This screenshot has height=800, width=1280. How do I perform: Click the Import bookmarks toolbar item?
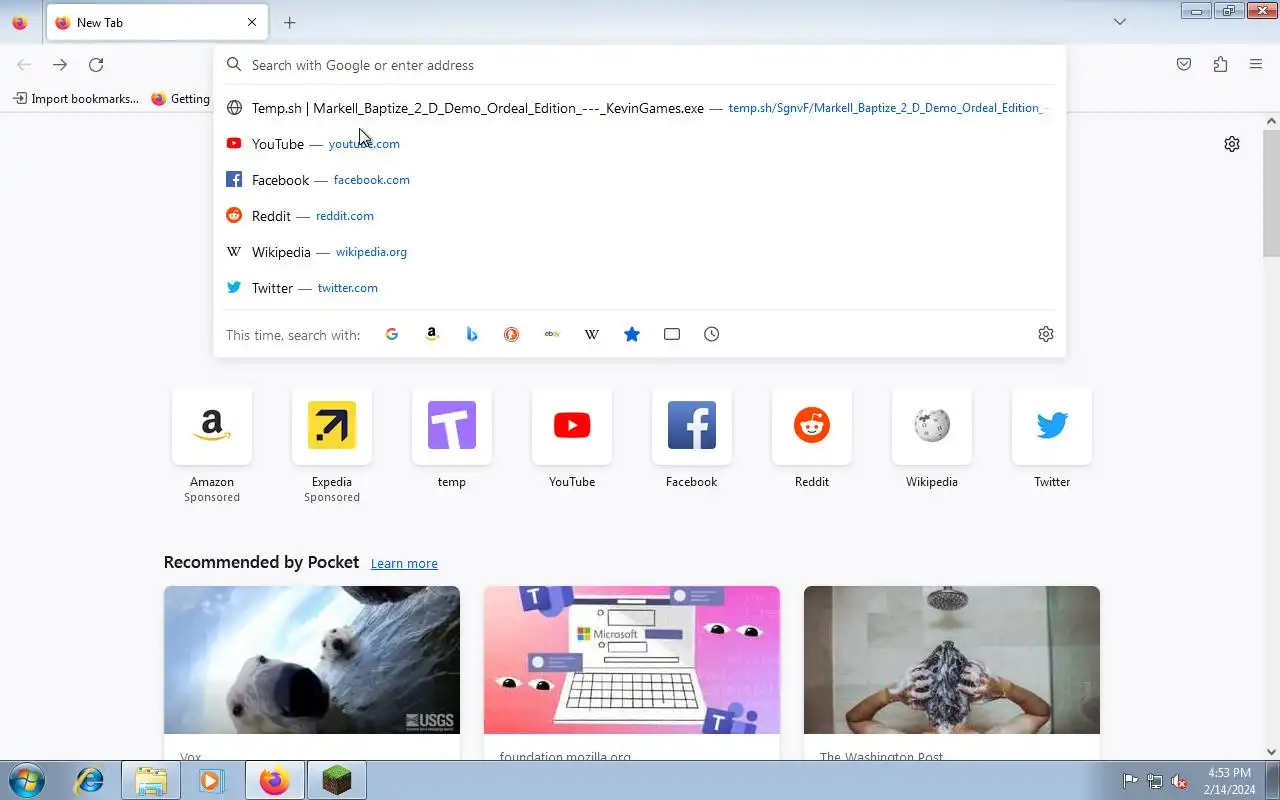(x=76, y=98)
